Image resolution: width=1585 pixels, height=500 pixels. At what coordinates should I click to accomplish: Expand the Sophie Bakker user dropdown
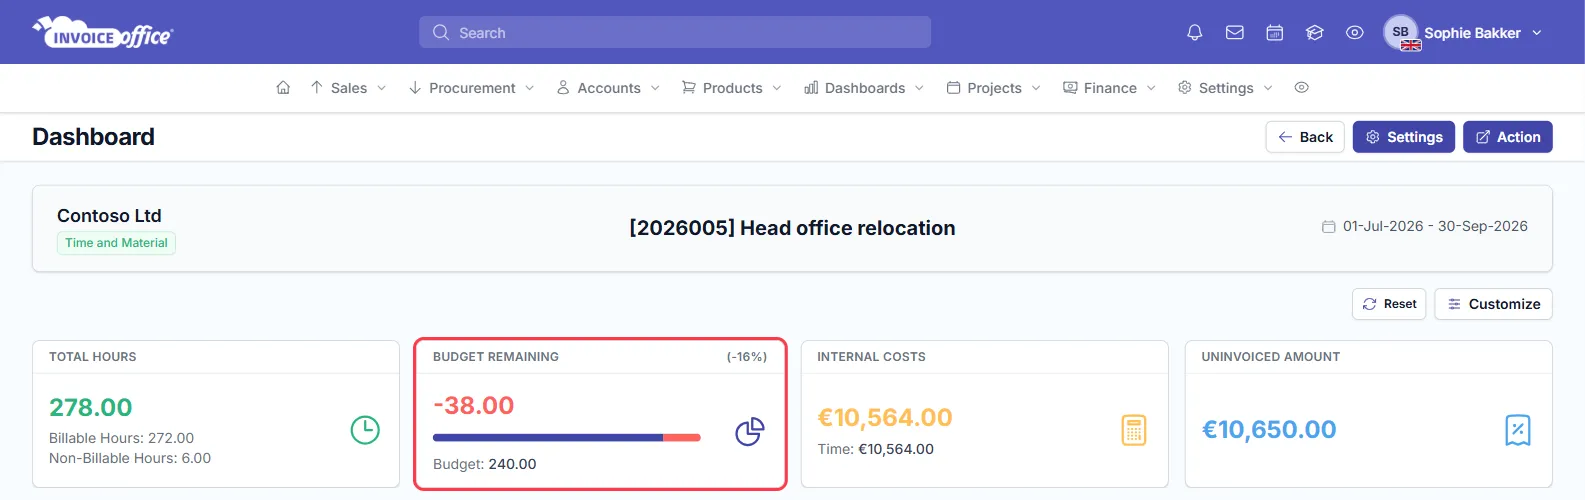1537,33
